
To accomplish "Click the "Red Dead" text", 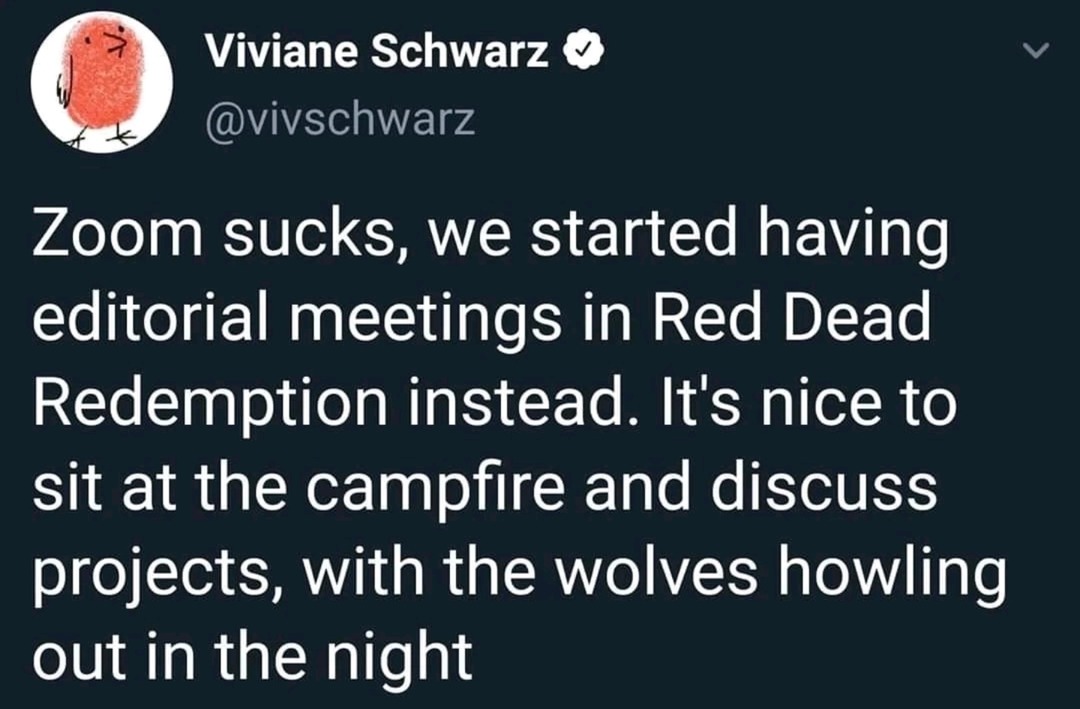I will point(791,318).
